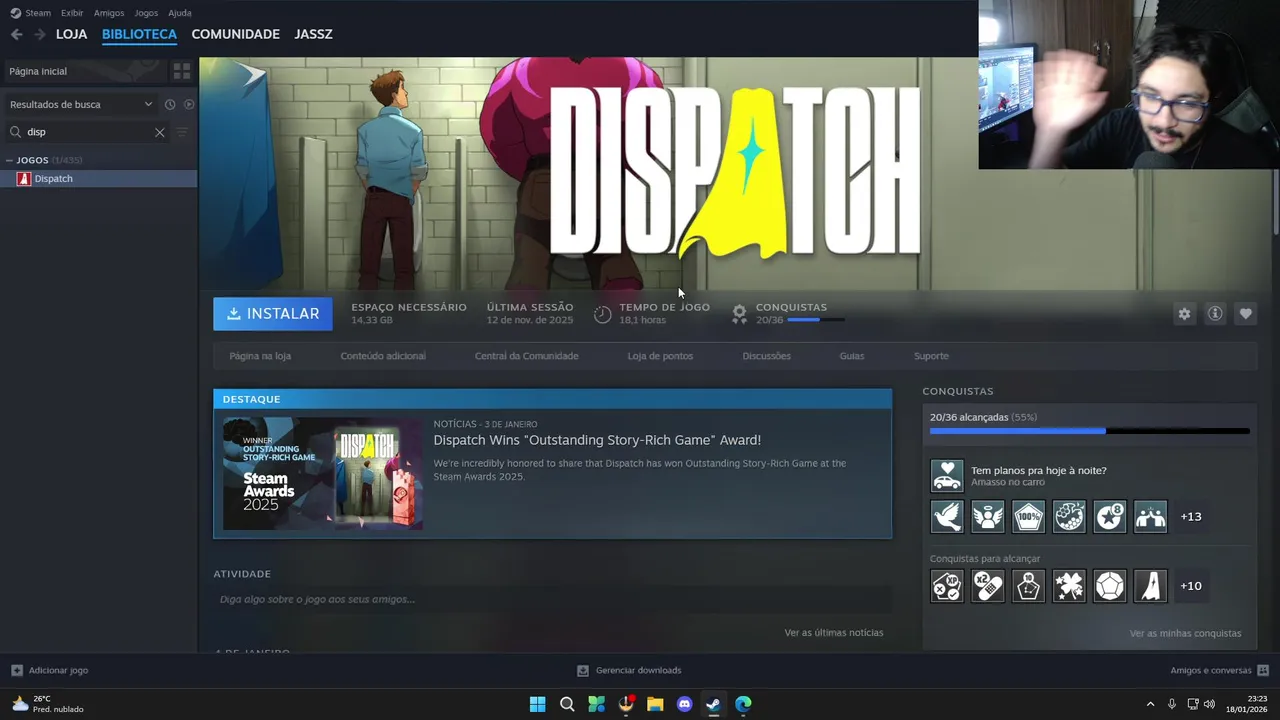Viewport: 1280px width, 720px height.
Task: Open Steam Awards news thumbnail
Action: (x=323, y=474)
